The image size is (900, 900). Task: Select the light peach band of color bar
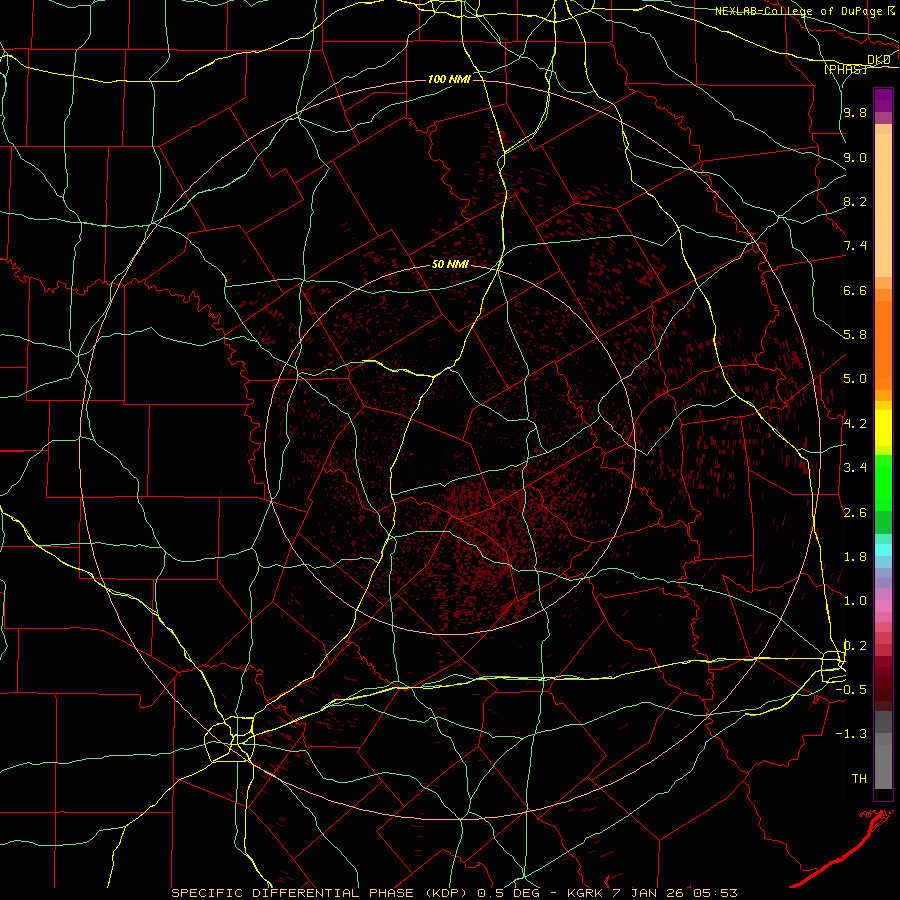883,206
